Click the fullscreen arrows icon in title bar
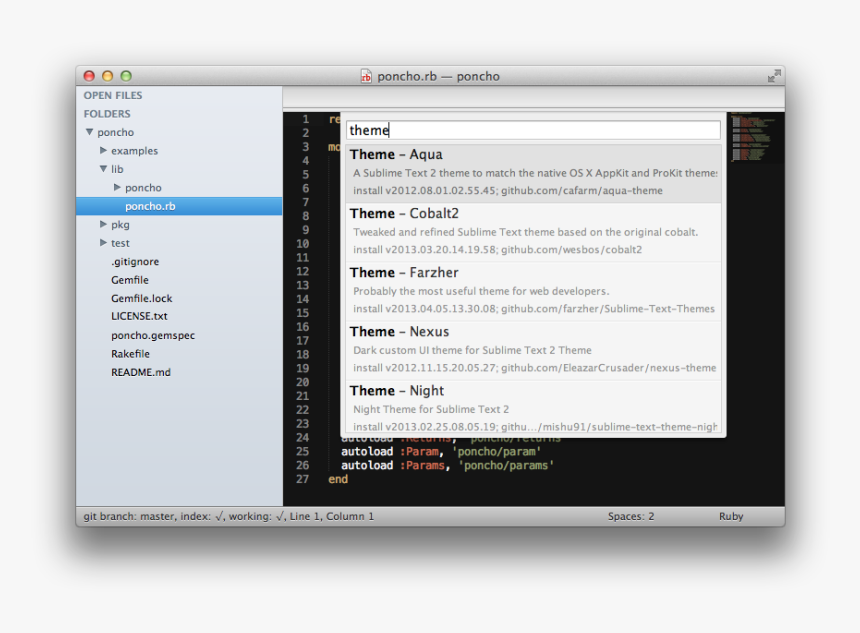Viewport: 860px width, 633px height. pos(774,76)
